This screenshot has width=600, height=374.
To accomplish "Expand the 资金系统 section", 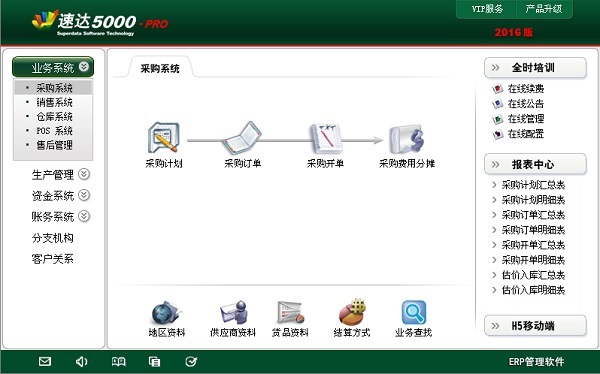I will [84, 195].
